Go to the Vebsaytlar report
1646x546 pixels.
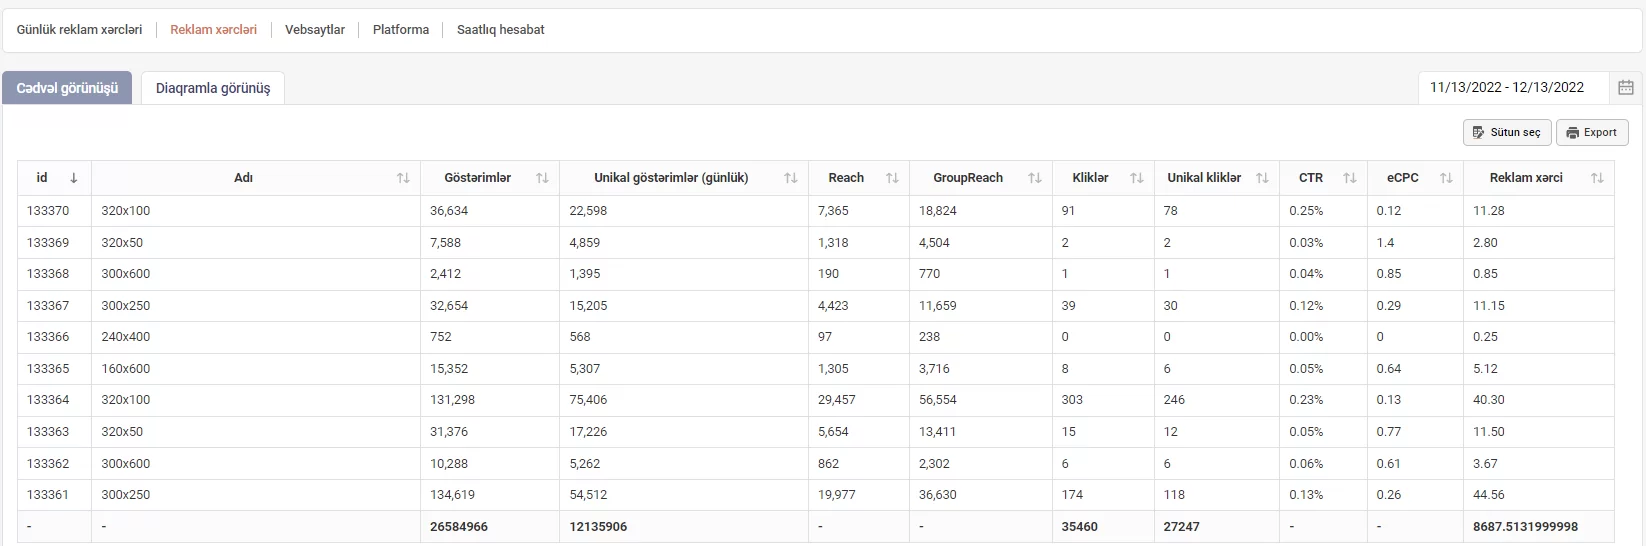[315, 30]
